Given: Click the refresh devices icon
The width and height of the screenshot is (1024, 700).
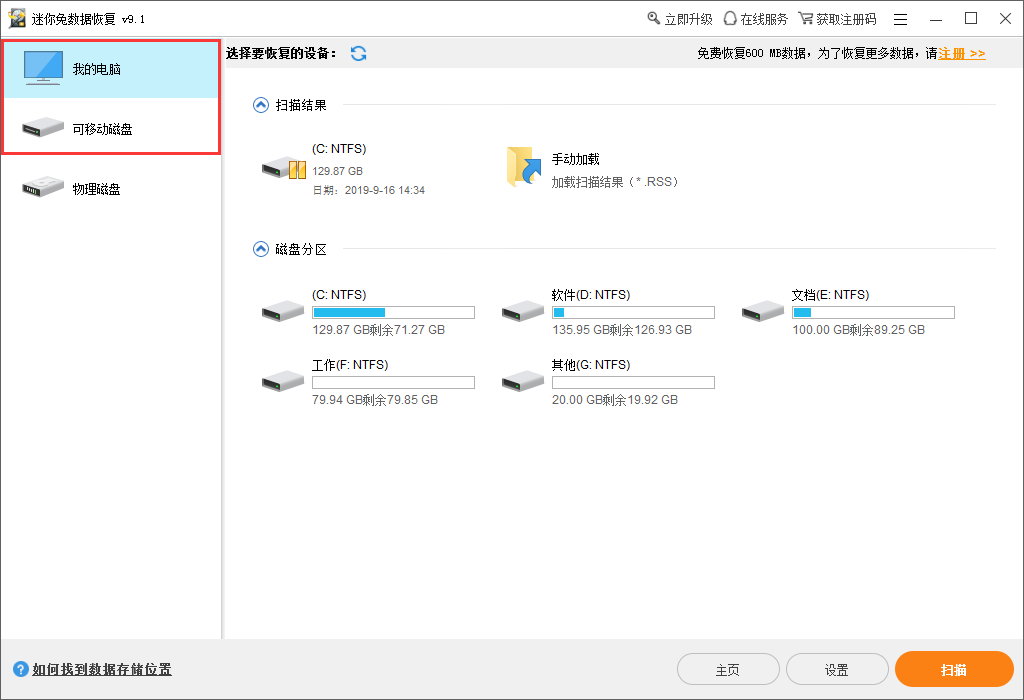Looking at the screenshot, I should click(359, 54).
